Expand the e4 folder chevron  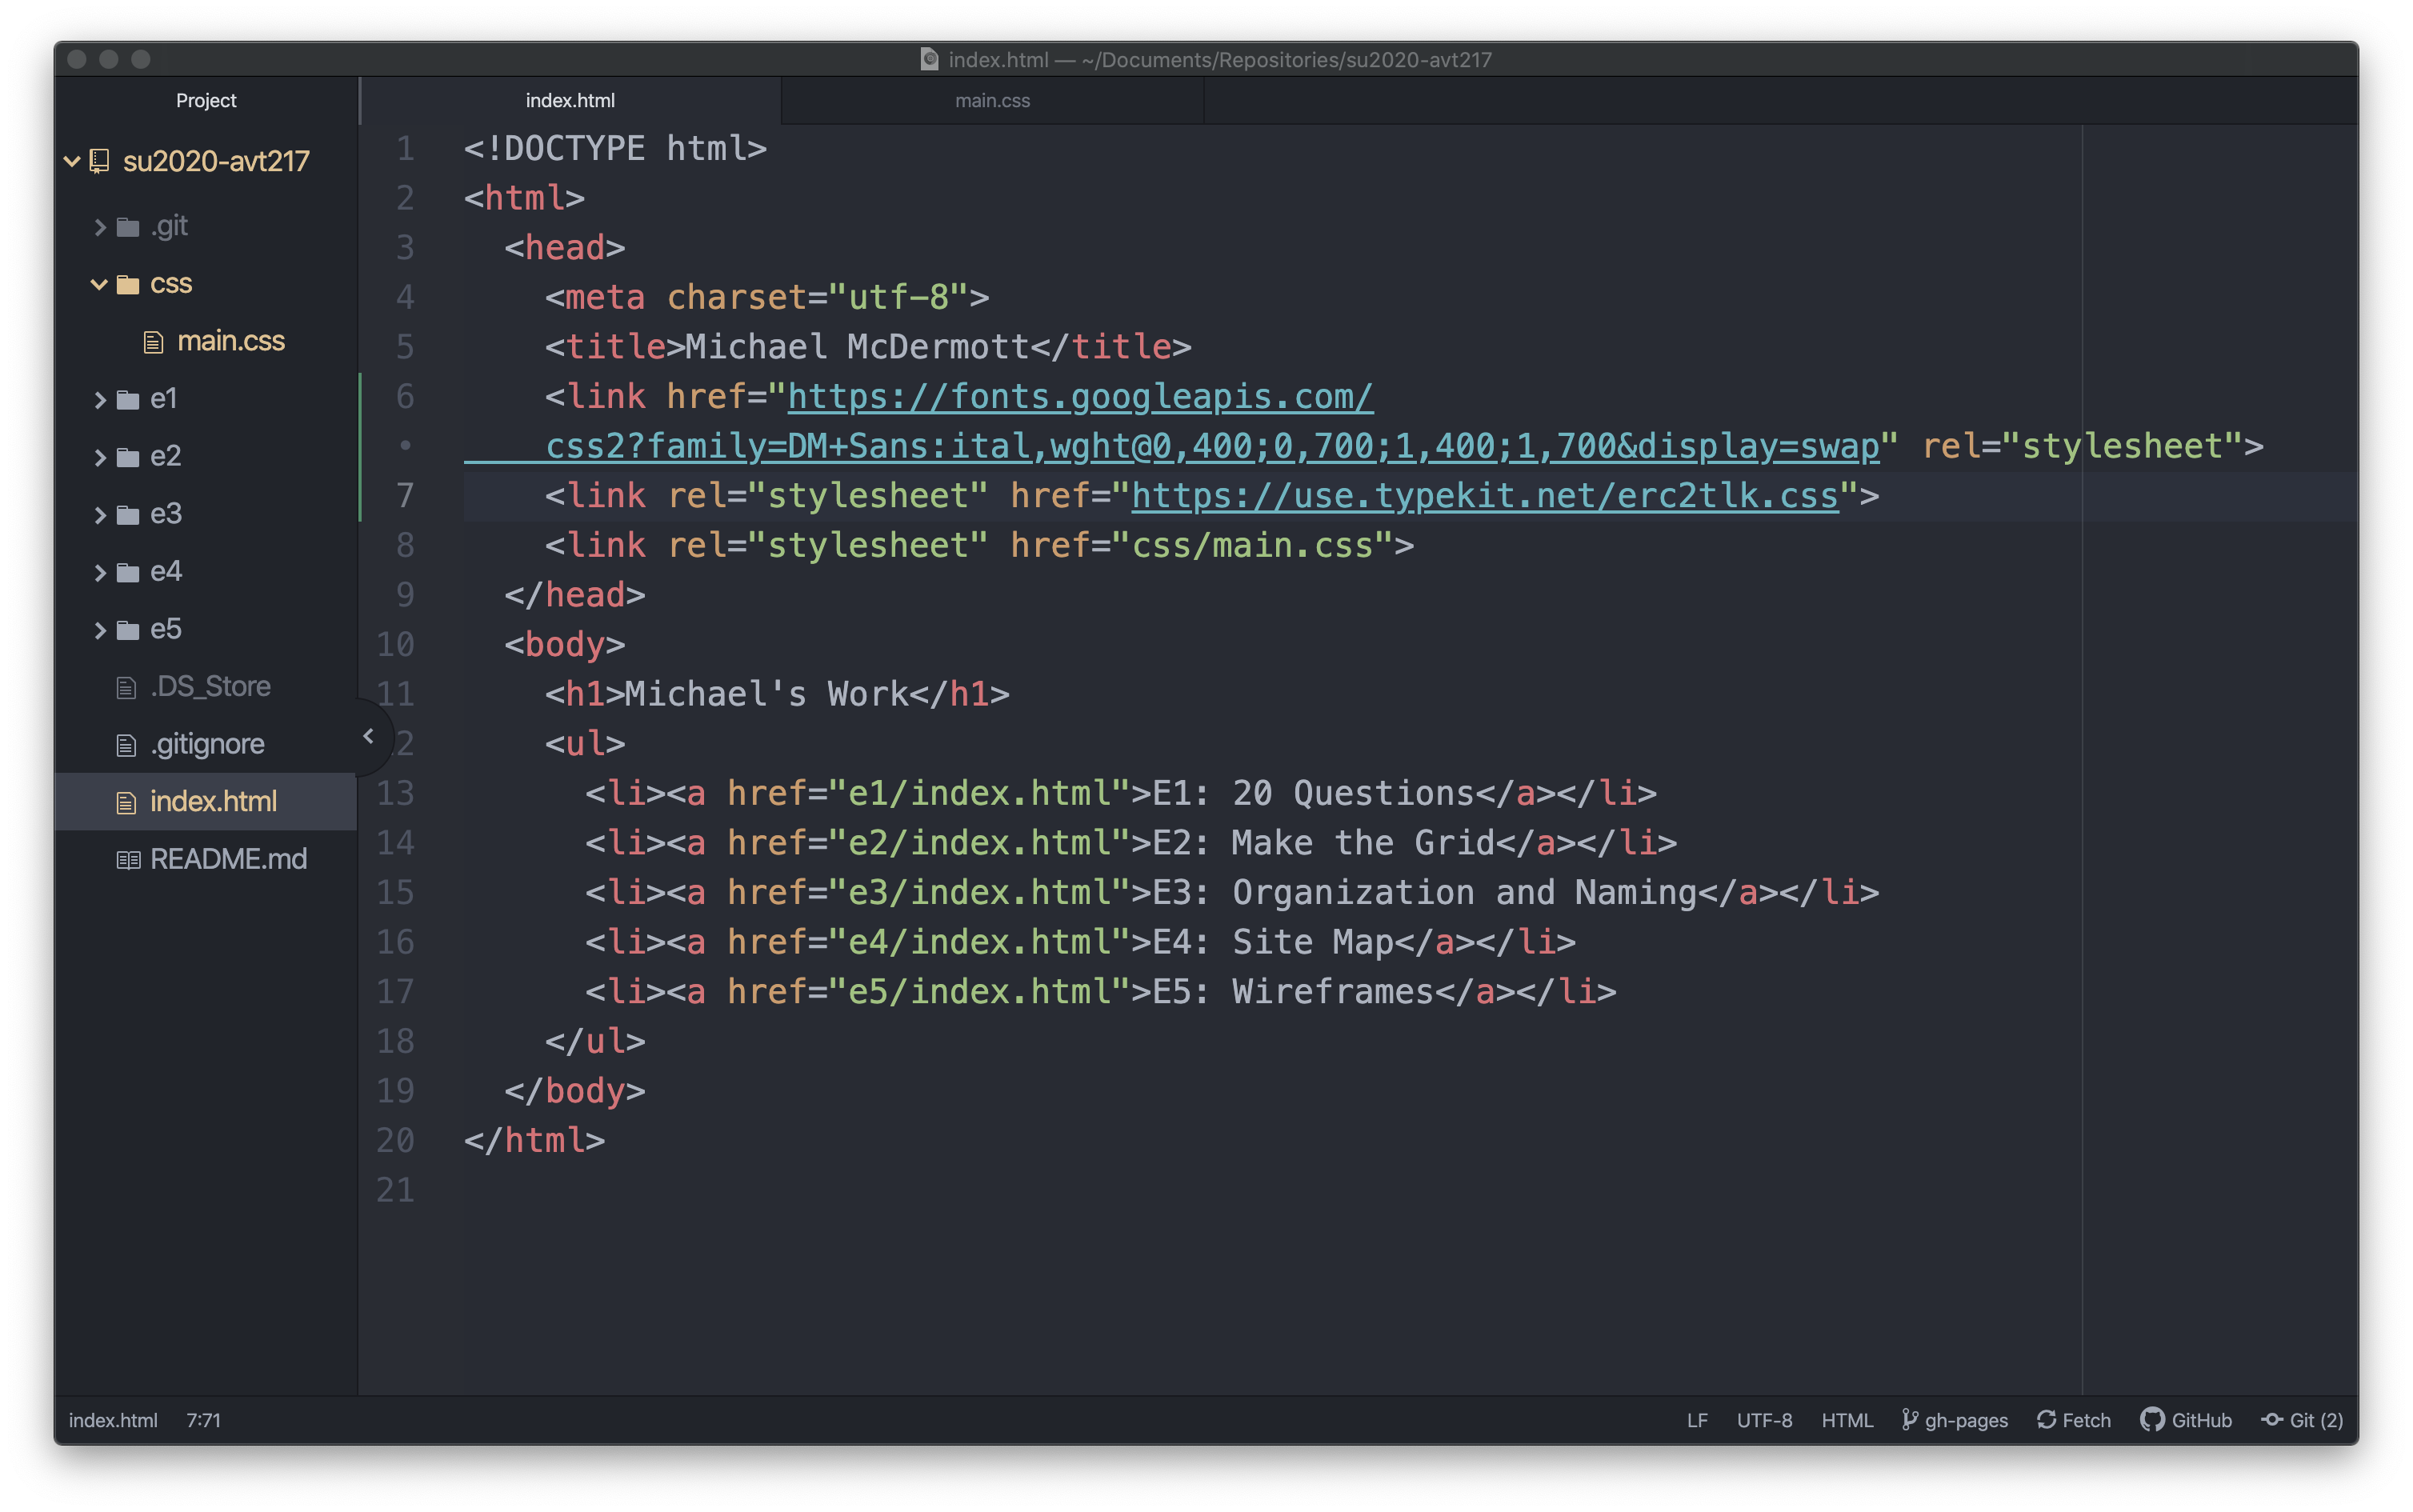(x=100, y=572)
